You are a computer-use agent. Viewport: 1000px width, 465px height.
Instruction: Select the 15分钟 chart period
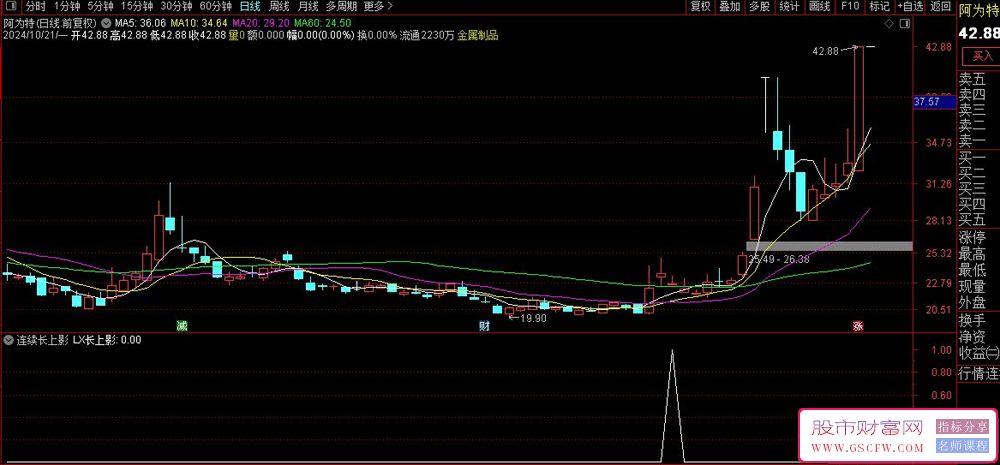137,6
